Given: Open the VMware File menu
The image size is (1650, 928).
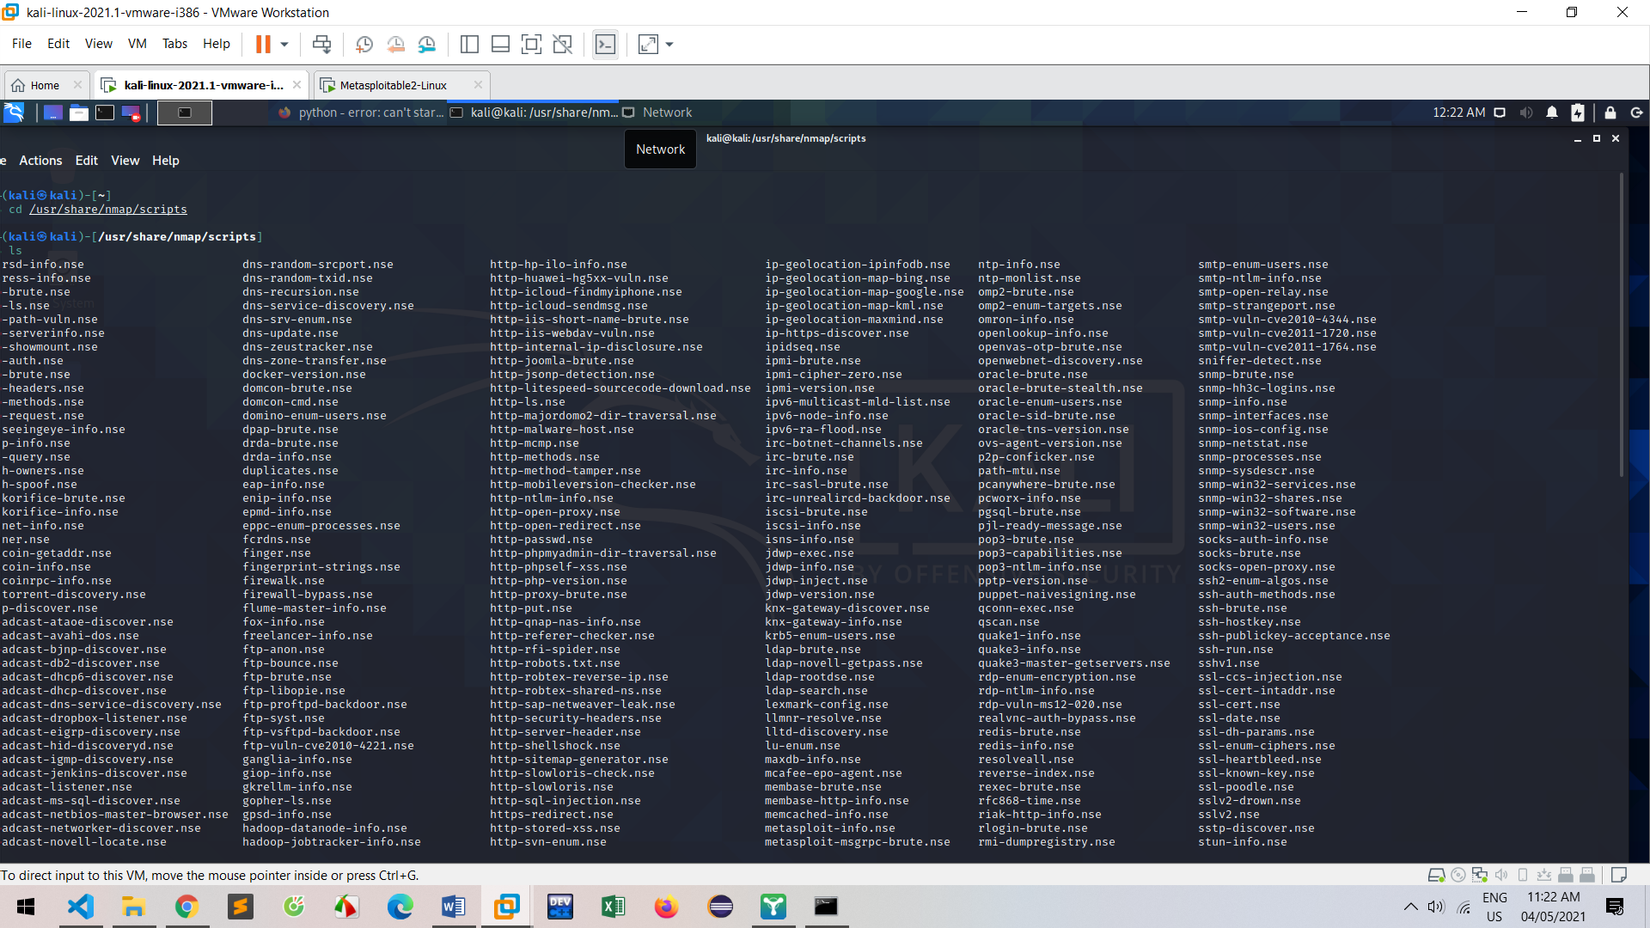Looking at the screenshot, I should [x=22, y=44].
